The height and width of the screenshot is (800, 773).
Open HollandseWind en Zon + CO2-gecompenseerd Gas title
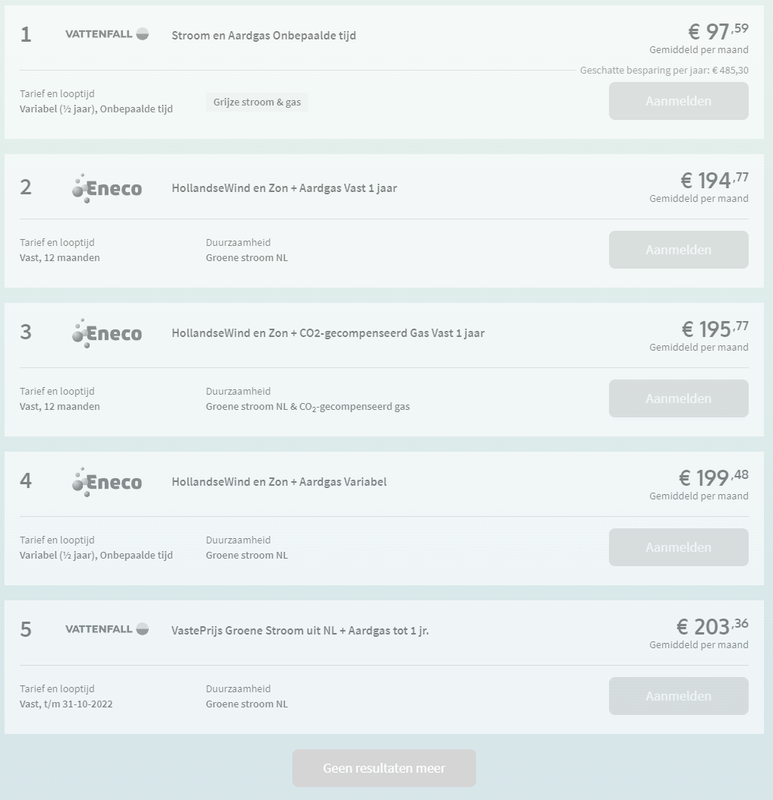pyautogui.click(x=328, y=333)
